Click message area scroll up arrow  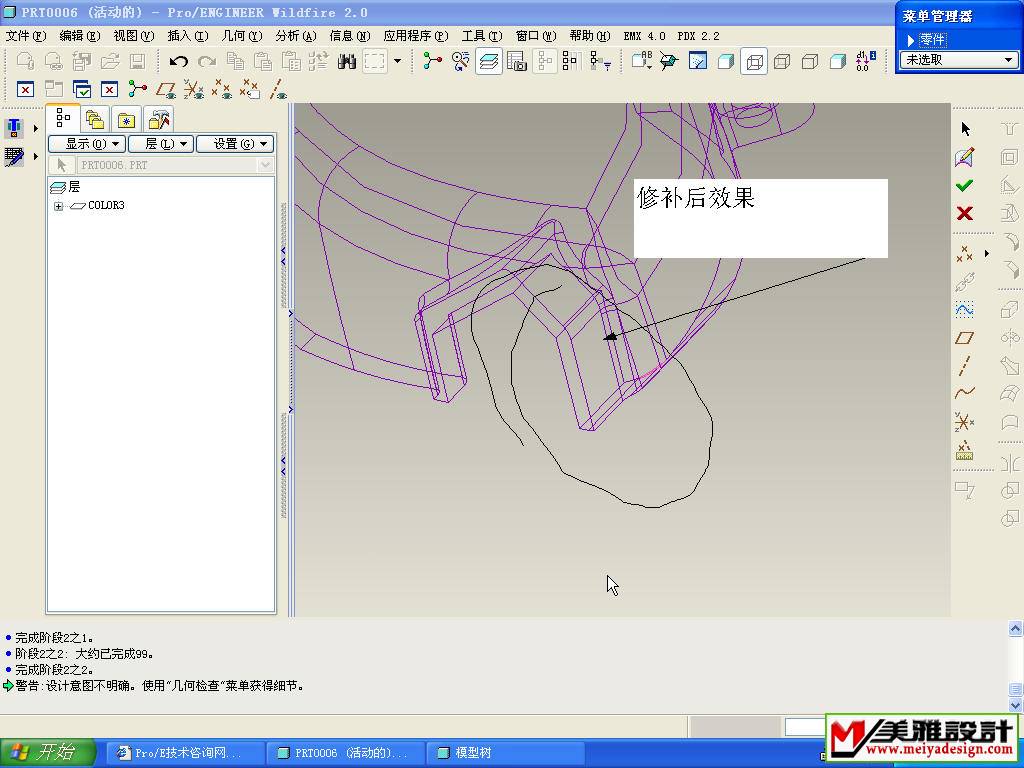coord(1016,628)
